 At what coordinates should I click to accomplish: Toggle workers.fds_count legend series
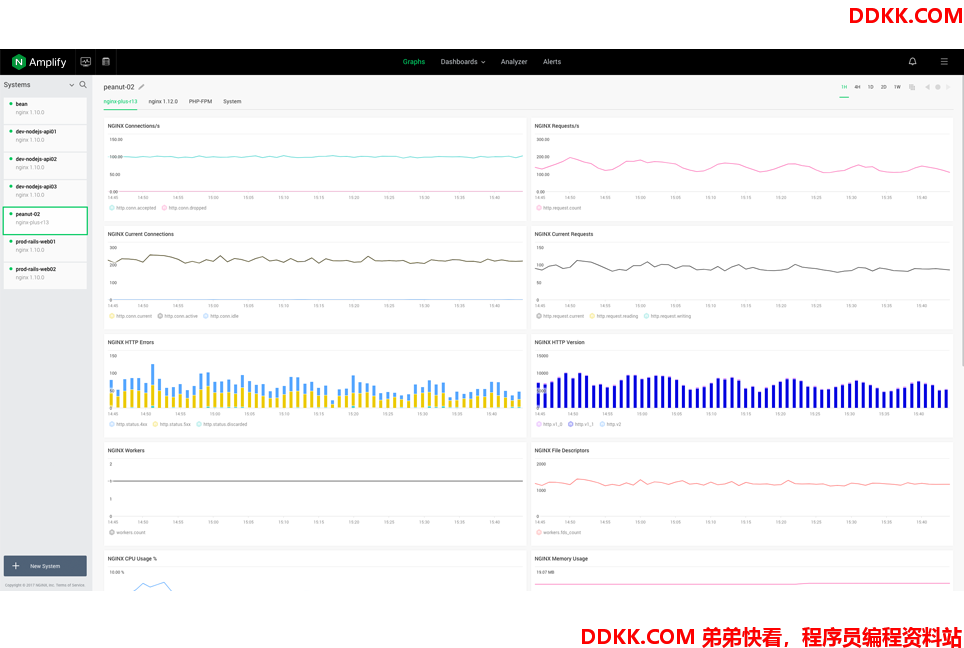coord(559,532)
